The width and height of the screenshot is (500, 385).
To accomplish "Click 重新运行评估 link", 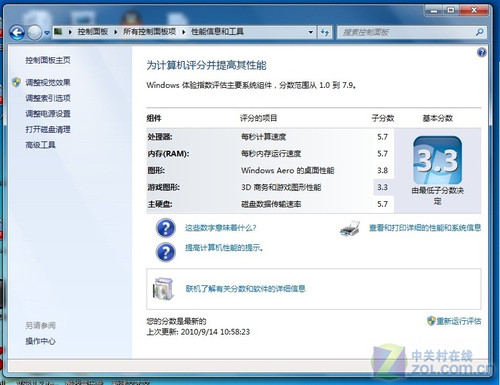I will pyautogui.click(x=459, y=321).
